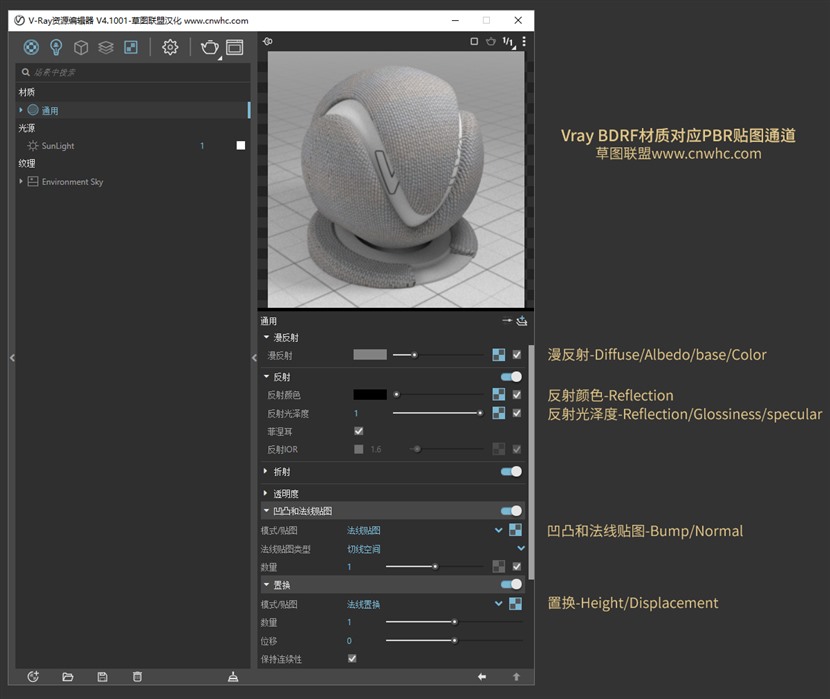The width and height of the screenshot is (830, 699).
Task: Open the Render Elements layers icon
Action: click(106, 48)
